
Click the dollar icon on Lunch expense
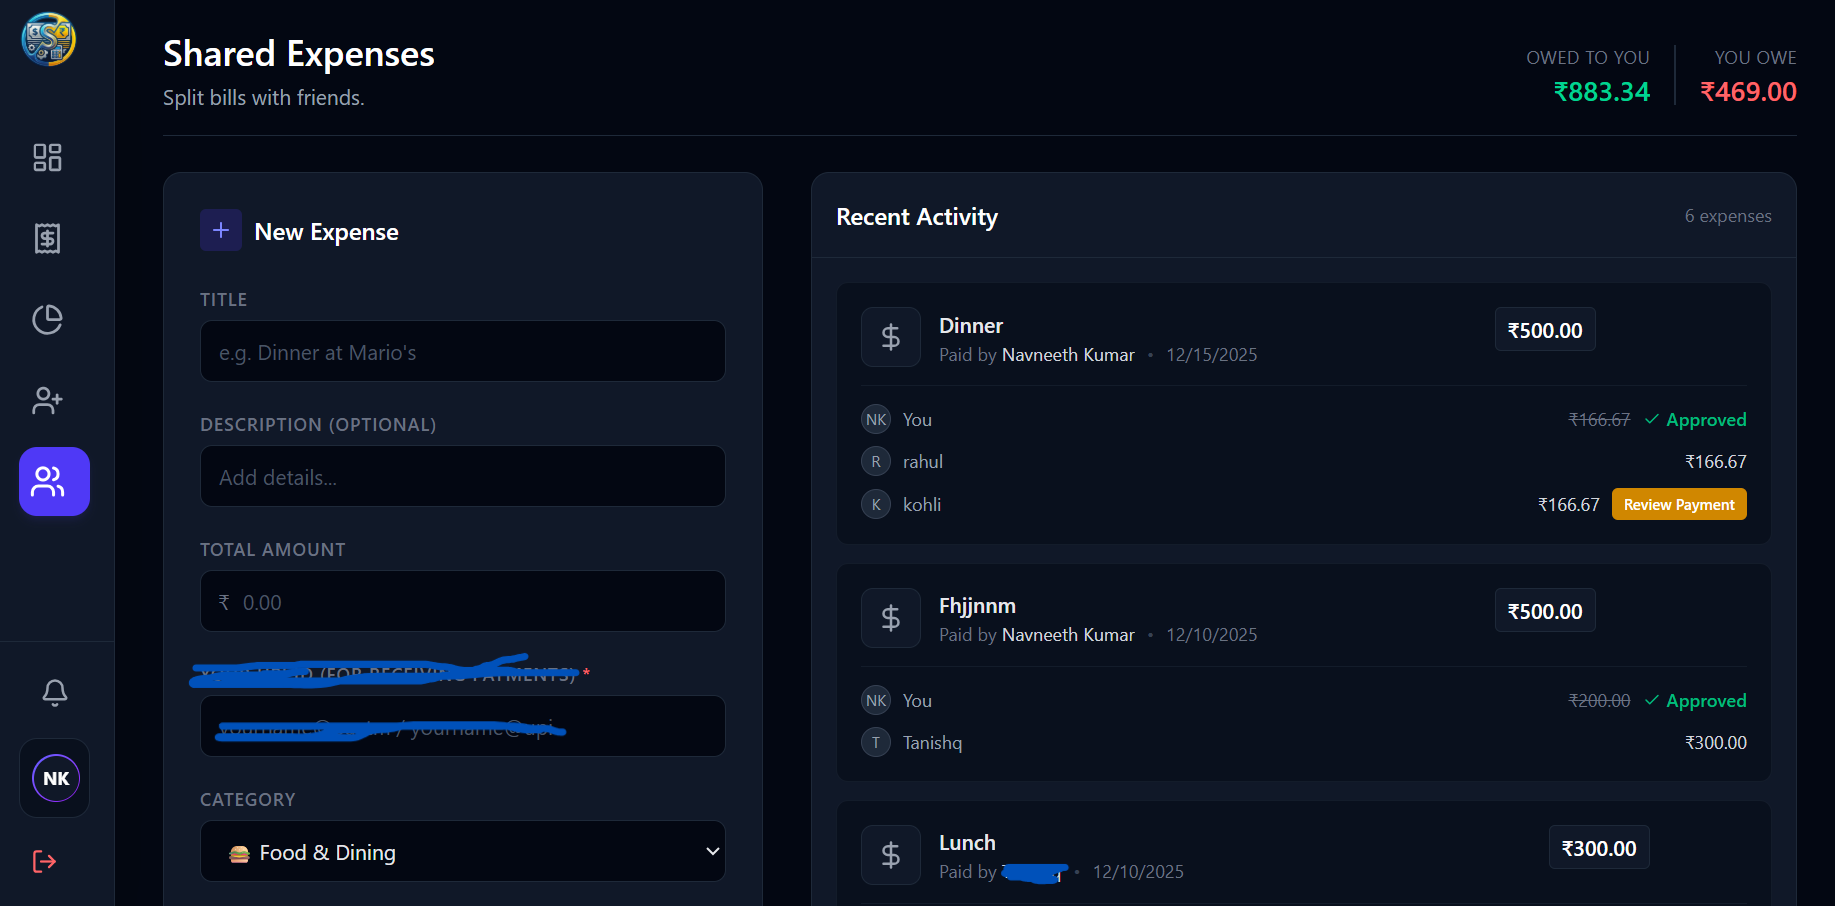coord(890,855)
